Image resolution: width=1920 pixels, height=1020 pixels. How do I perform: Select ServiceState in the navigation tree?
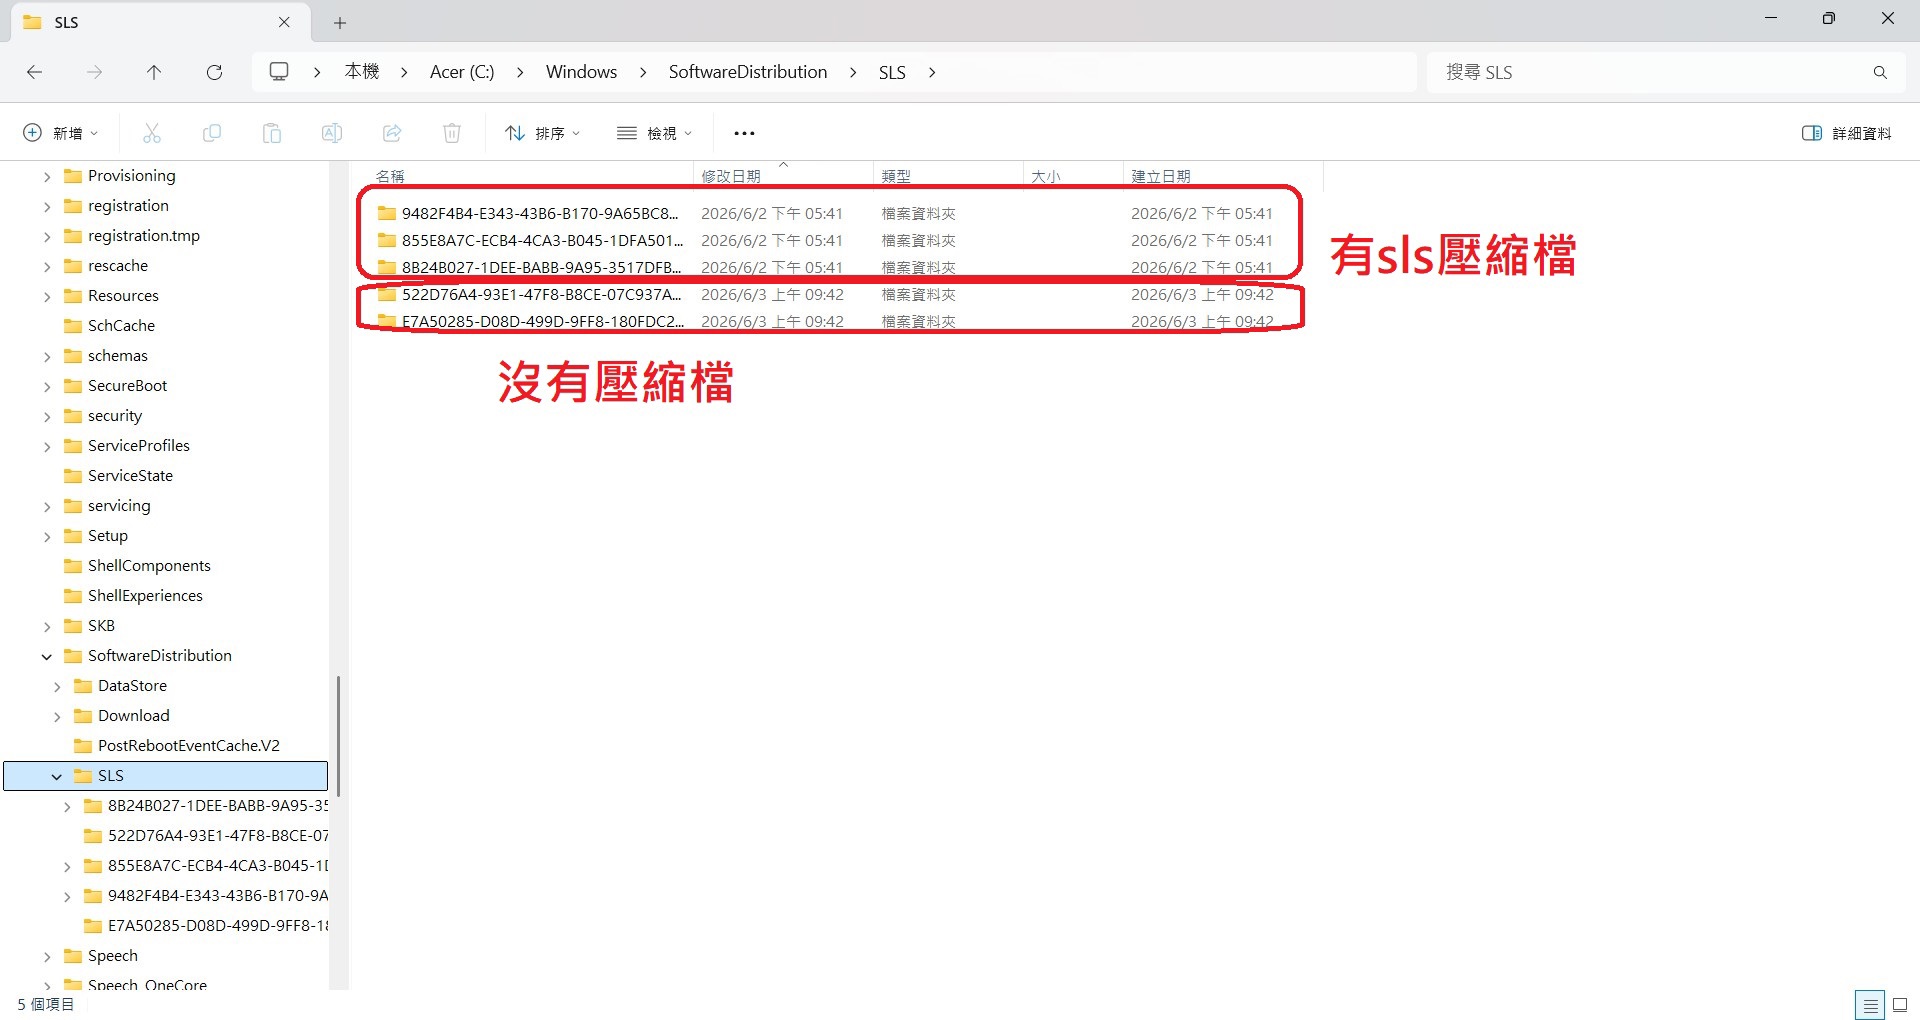click(x=130, y=475)
